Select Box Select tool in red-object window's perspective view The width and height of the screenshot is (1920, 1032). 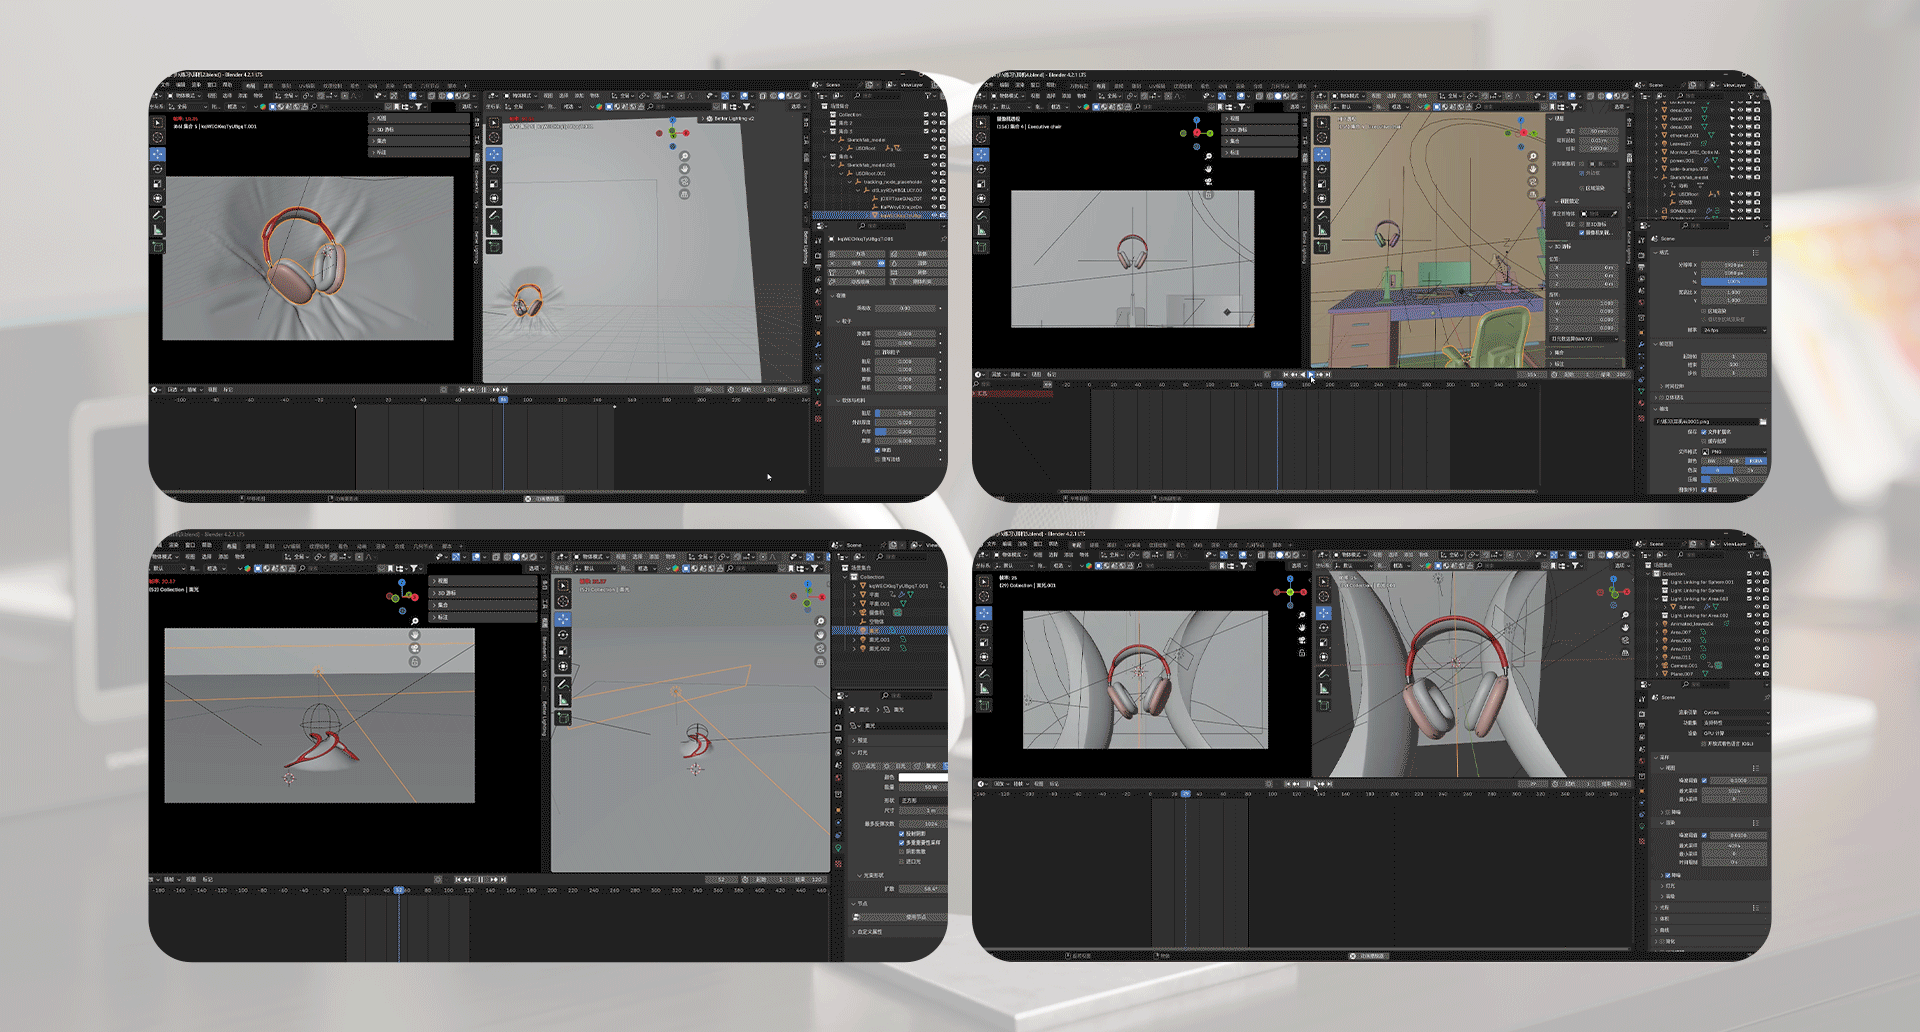[x=563, y=585]
